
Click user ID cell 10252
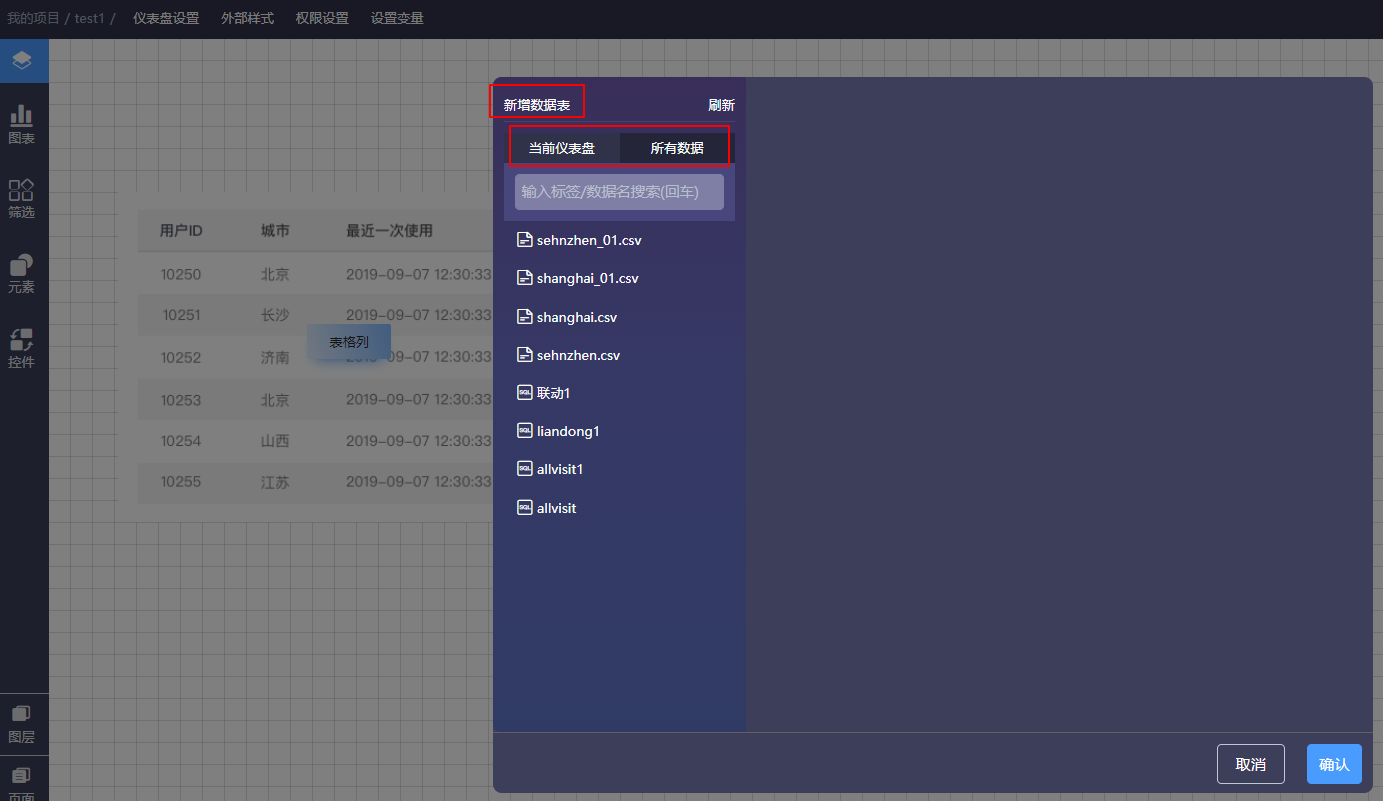(181, 358)
